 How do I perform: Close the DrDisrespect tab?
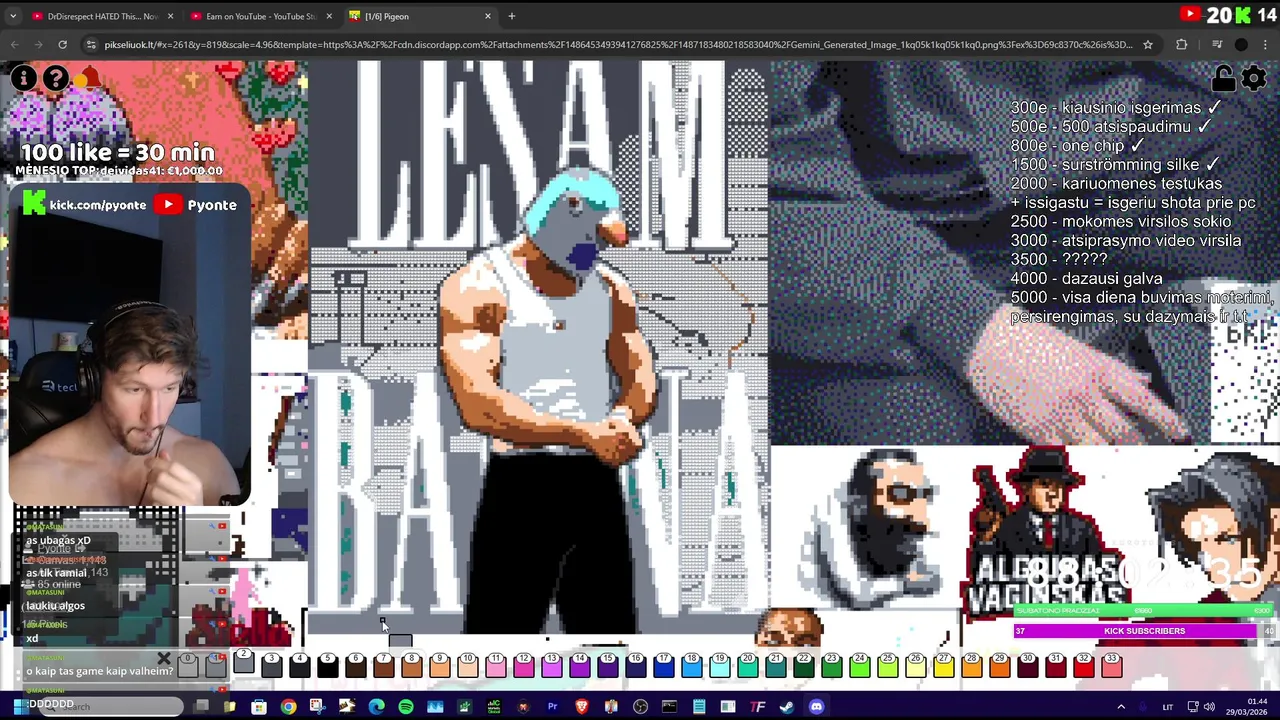click(x=170, y=16)
